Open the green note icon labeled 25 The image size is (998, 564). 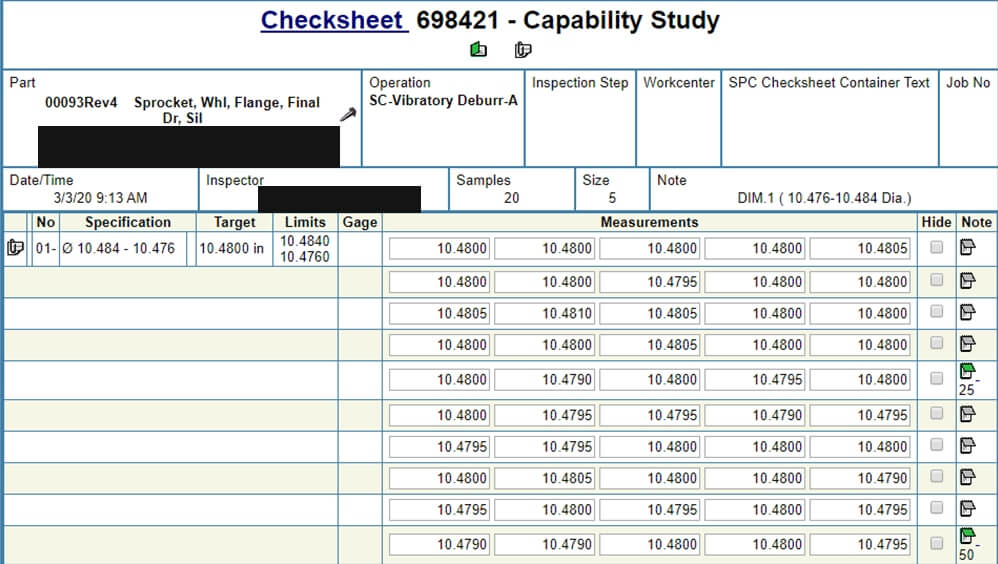[967, 373]
